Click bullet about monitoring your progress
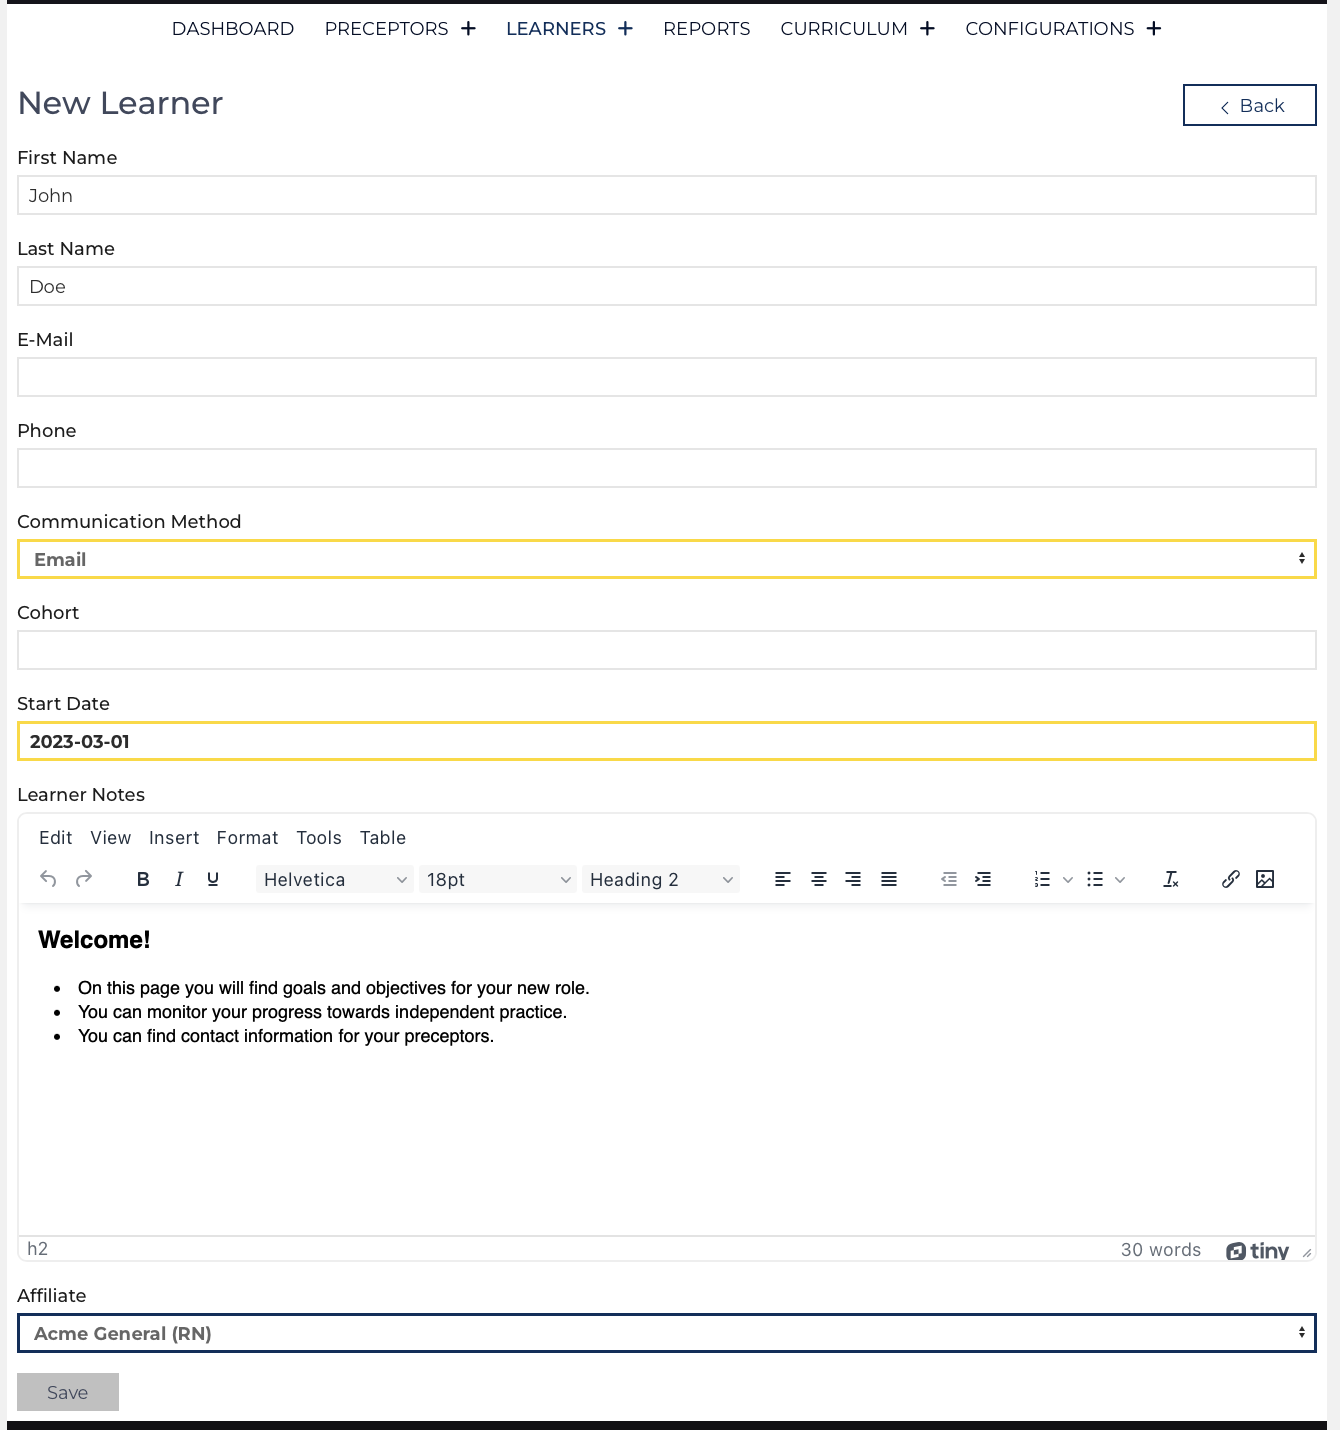1340x1430 pixels. [322, 1012]
